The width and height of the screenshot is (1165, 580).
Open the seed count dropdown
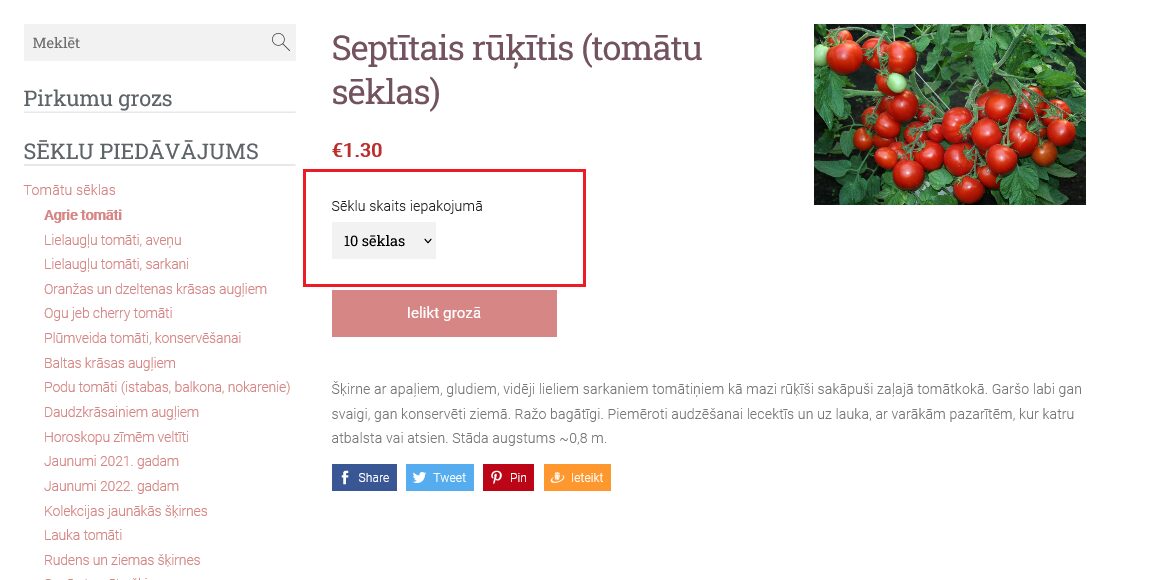(x=383, y=241)
